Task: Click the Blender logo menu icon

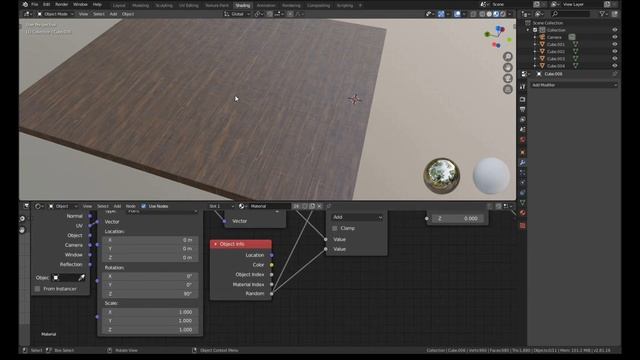Action: coord(25,4)
